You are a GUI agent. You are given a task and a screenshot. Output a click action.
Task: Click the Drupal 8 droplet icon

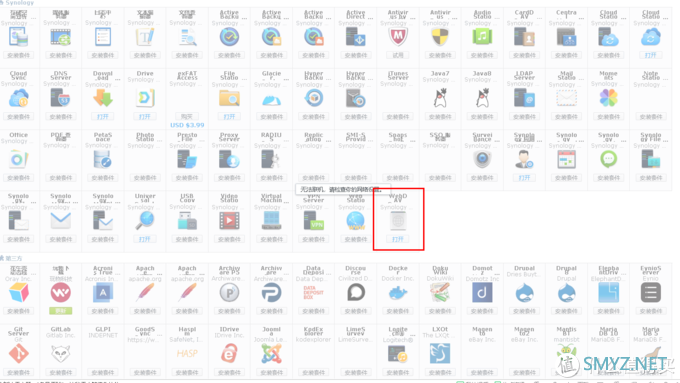(x=566, y=293)
